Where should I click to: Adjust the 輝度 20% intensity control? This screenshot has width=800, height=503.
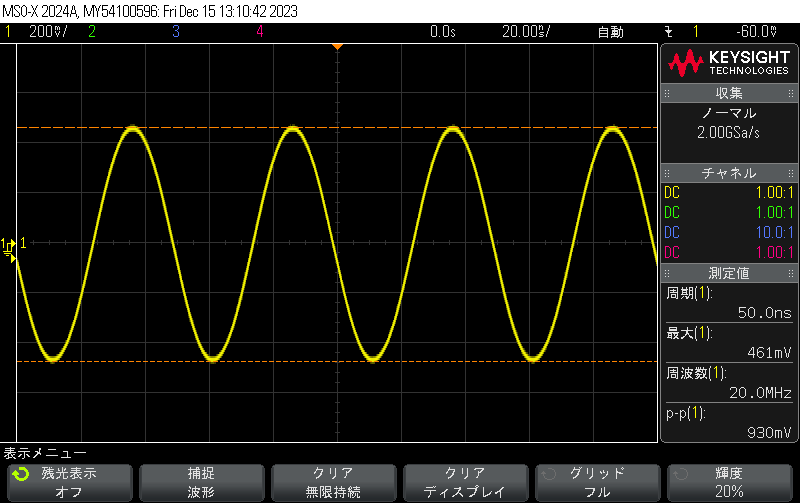[729, 482]
